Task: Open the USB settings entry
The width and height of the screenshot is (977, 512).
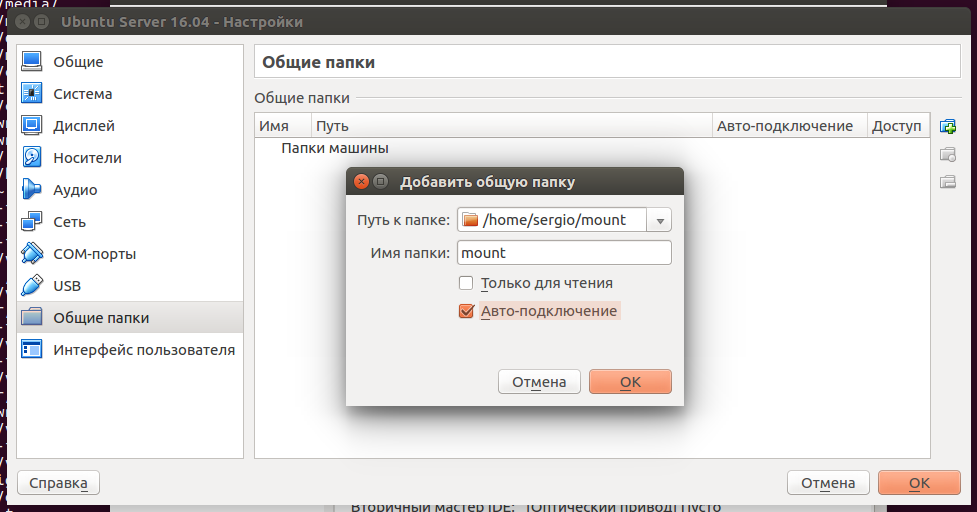Action: 130,285
